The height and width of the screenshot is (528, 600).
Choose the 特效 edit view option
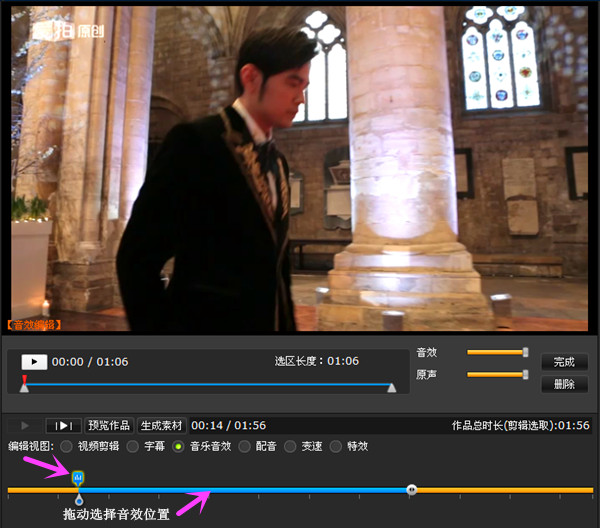click(336, 446)
